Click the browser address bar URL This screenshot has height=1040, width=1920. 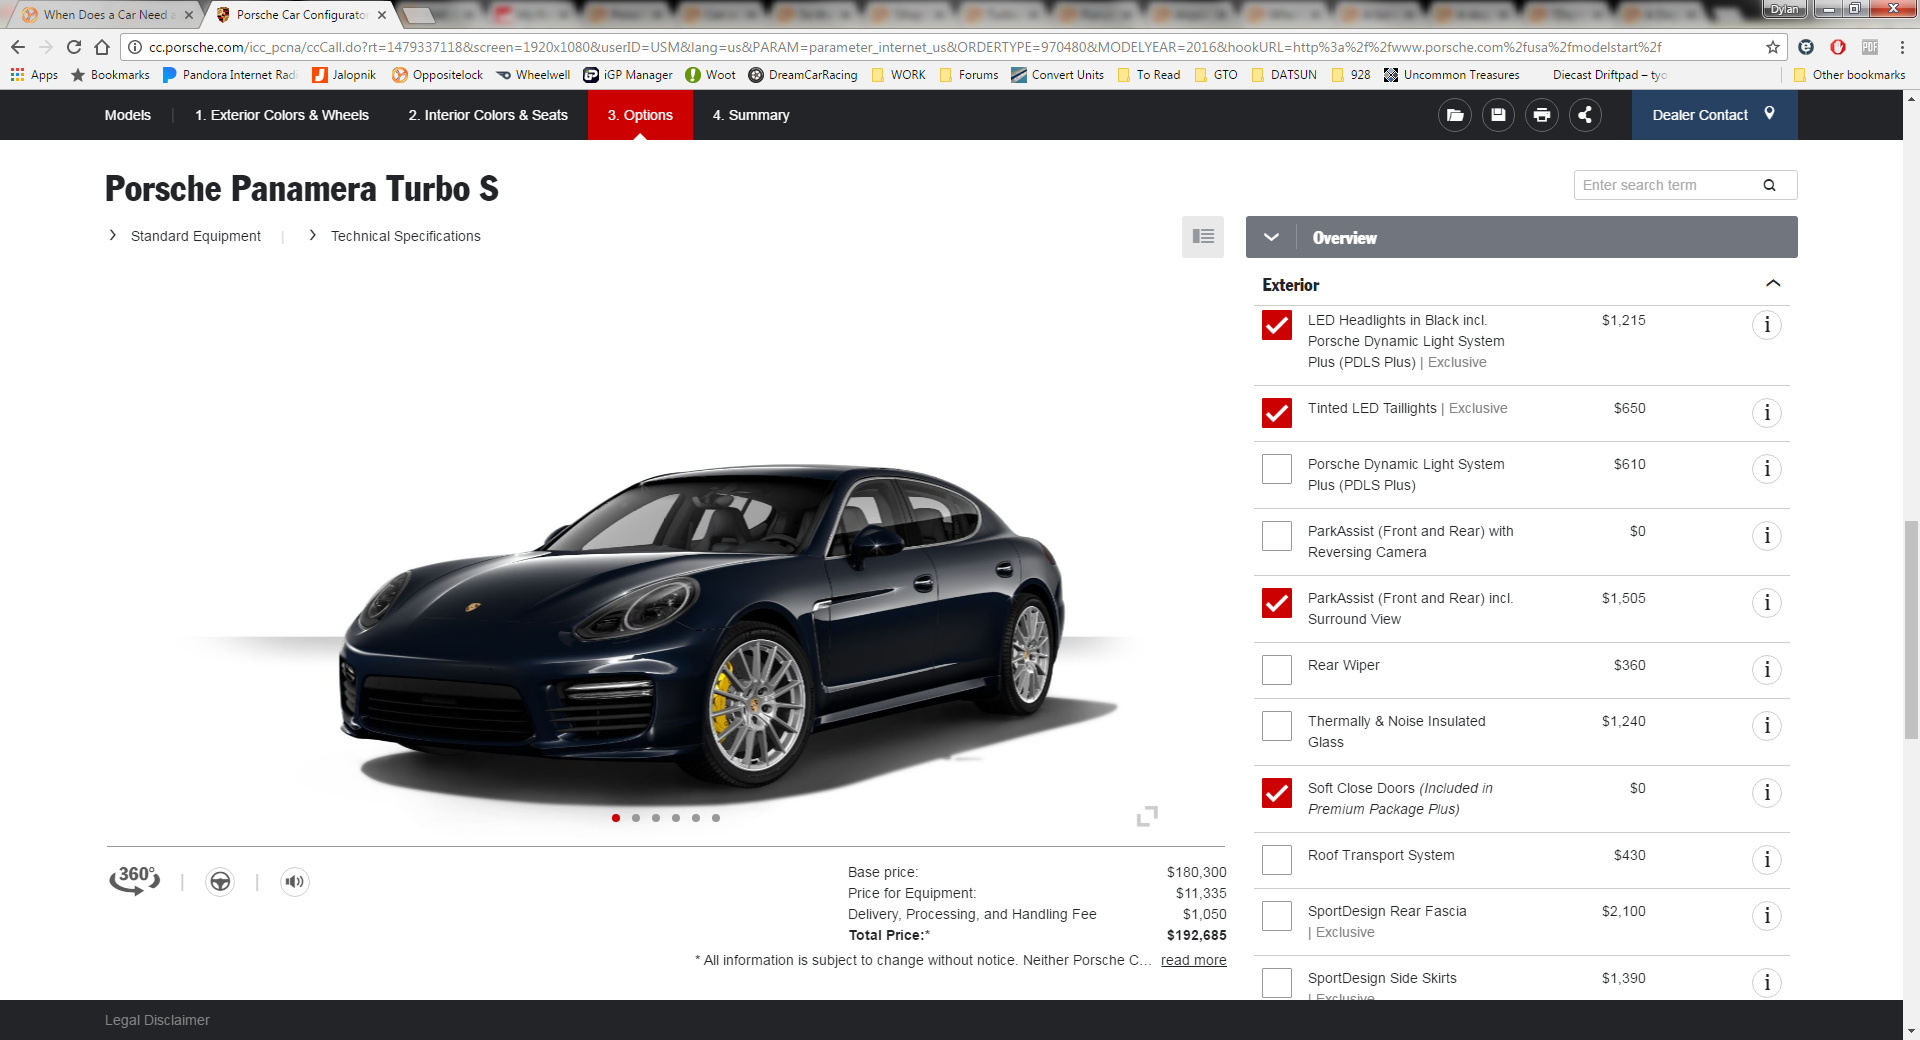905,47
